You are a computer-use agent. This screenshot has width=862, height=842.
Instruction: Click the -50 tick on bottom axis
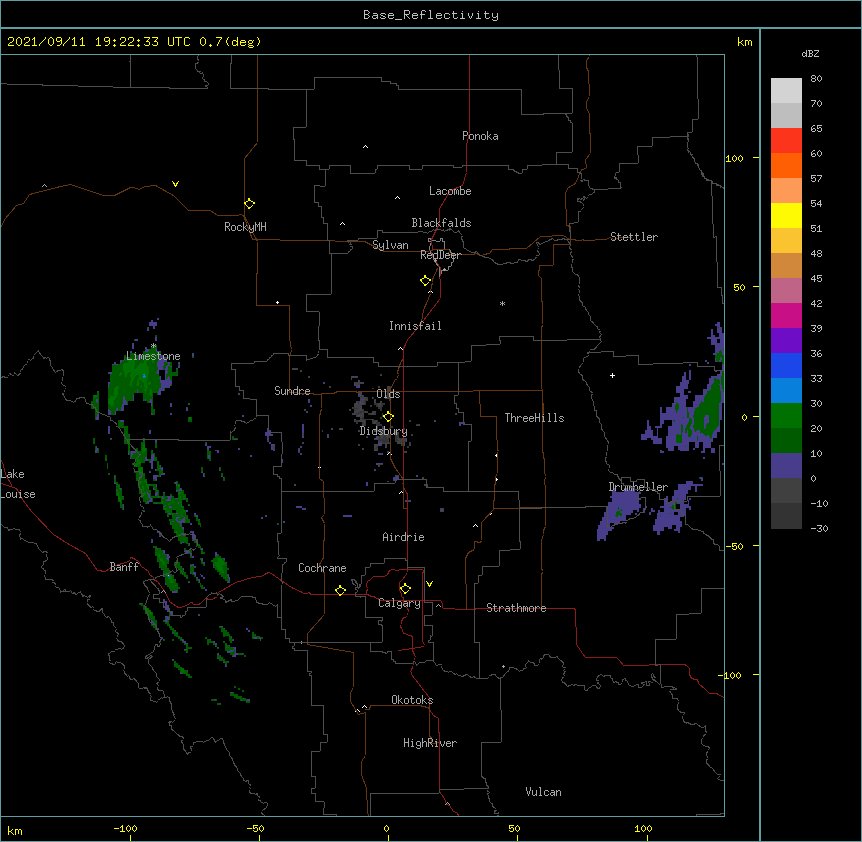coord(255,828)
